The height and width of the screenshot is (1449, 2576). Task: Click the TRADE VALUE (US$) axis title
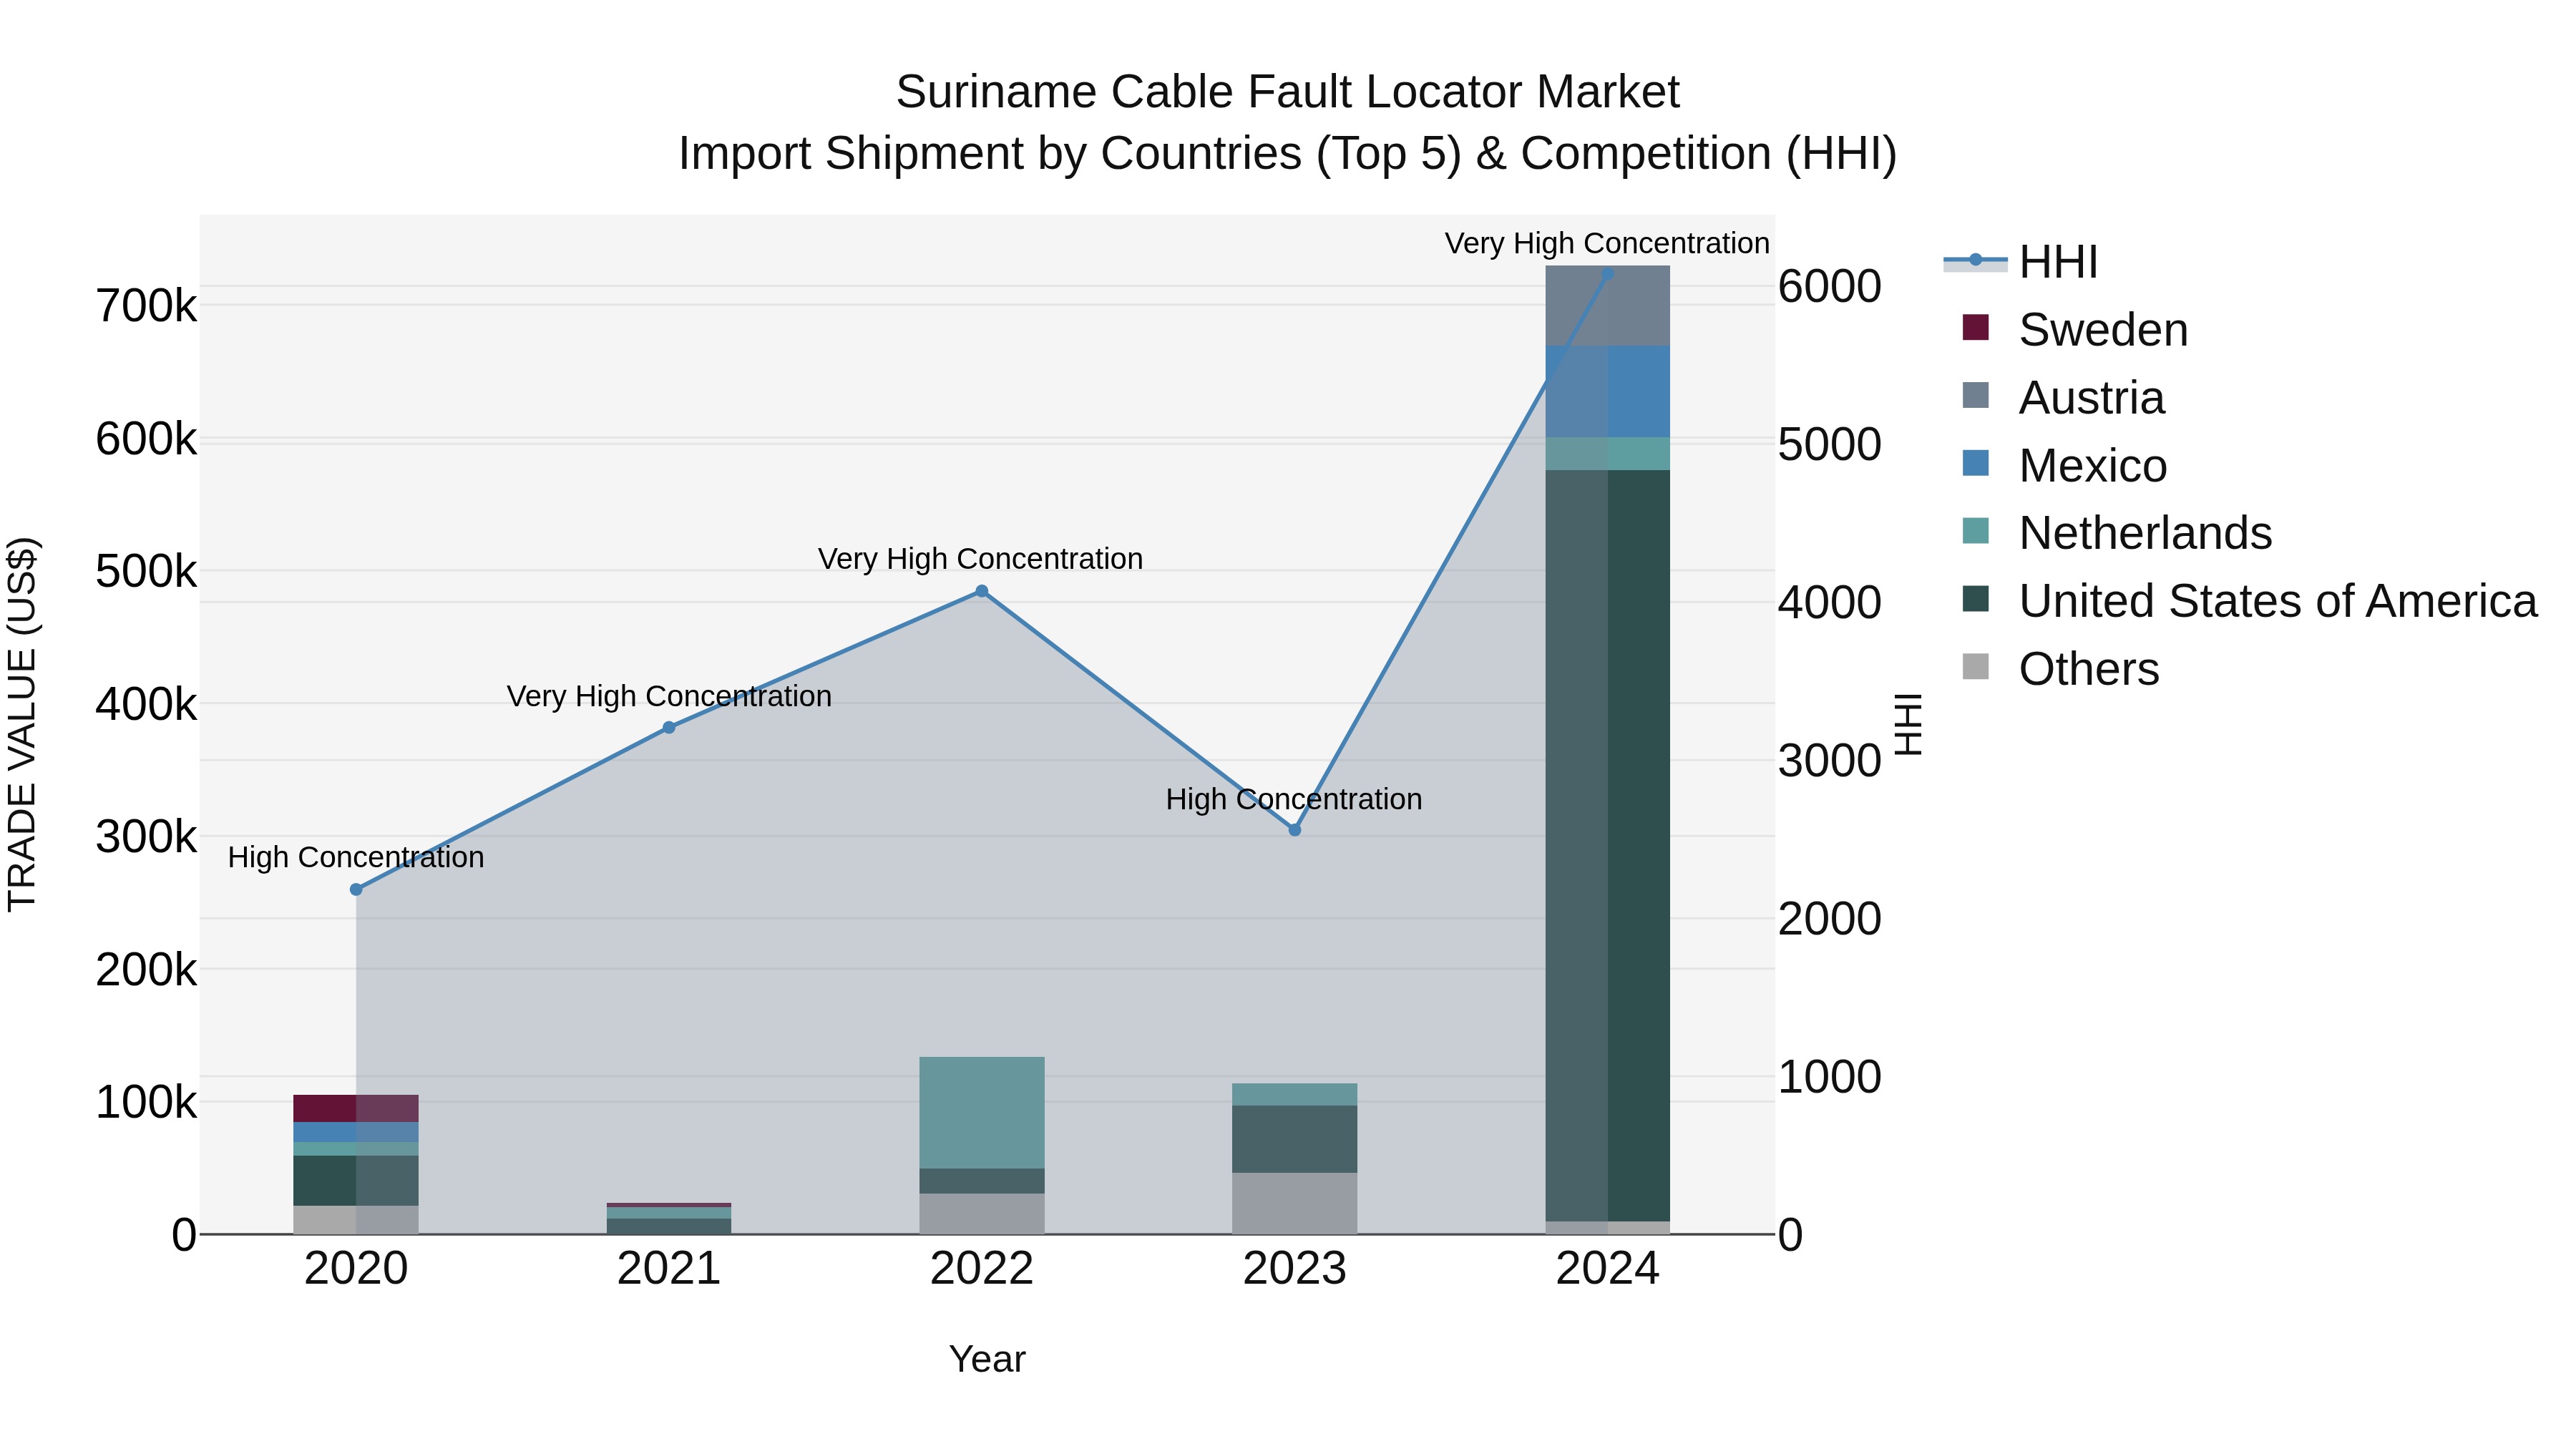[22, 724]
